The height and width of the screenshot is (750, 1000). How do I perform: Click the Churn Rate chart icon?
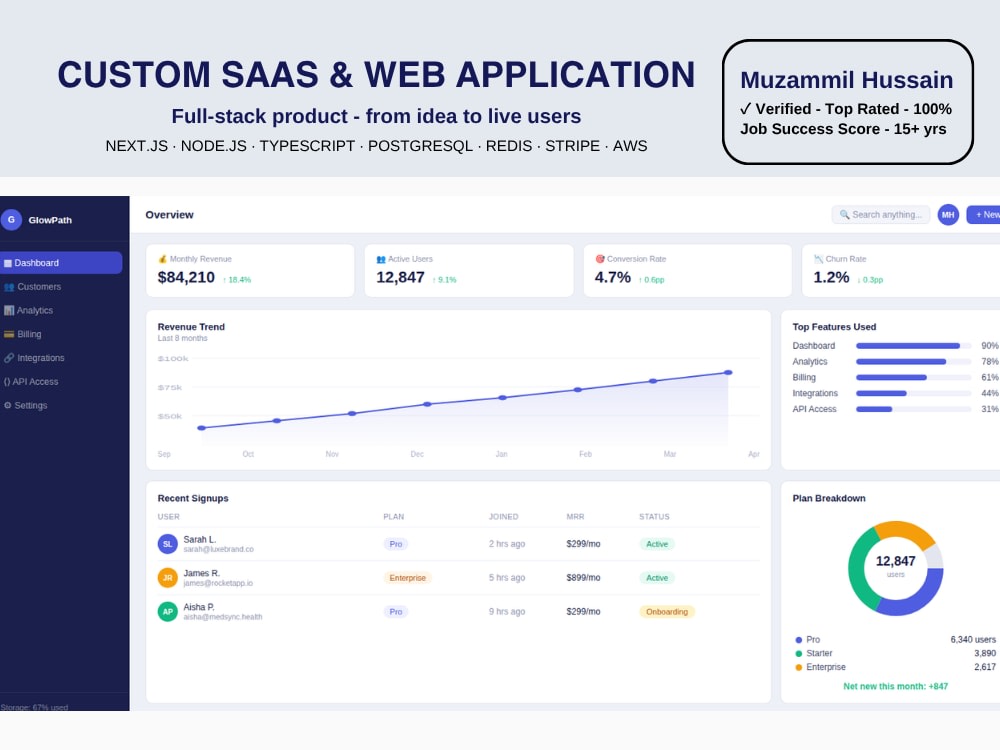(x=818, y=259)
